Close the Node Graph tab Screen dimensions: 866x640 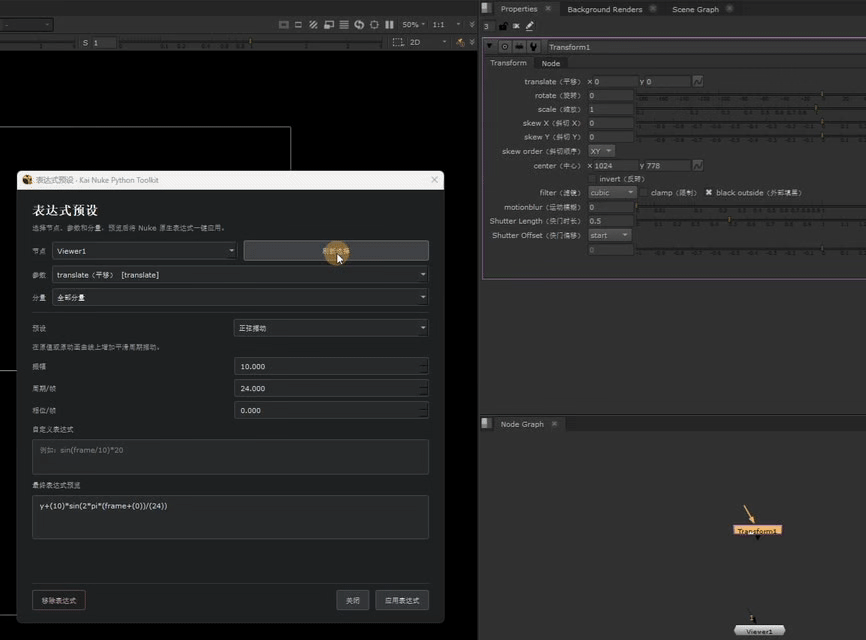[x=554, y=424]
